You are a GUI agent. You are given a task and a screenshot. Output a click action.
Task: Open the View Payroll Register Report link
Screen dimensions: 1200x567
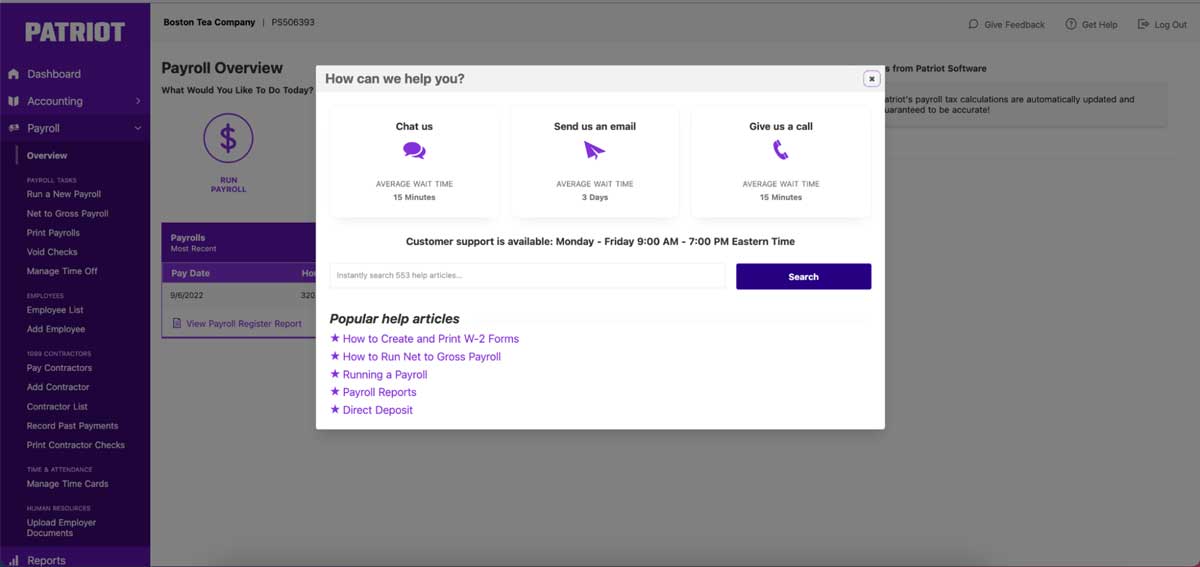244,324
